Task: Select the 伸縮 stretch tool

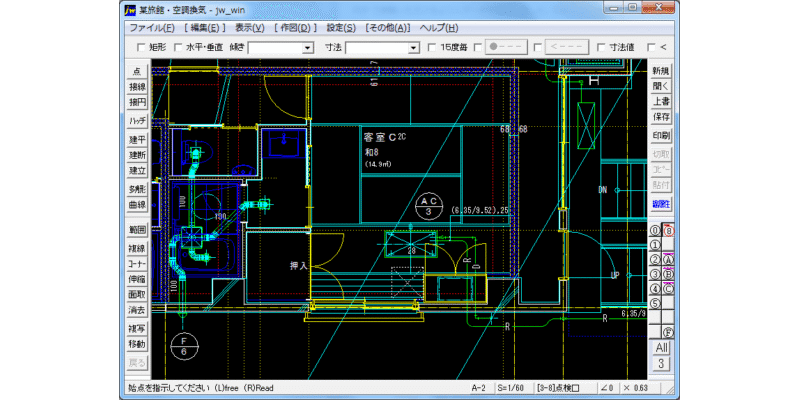Action: point(137,279)
